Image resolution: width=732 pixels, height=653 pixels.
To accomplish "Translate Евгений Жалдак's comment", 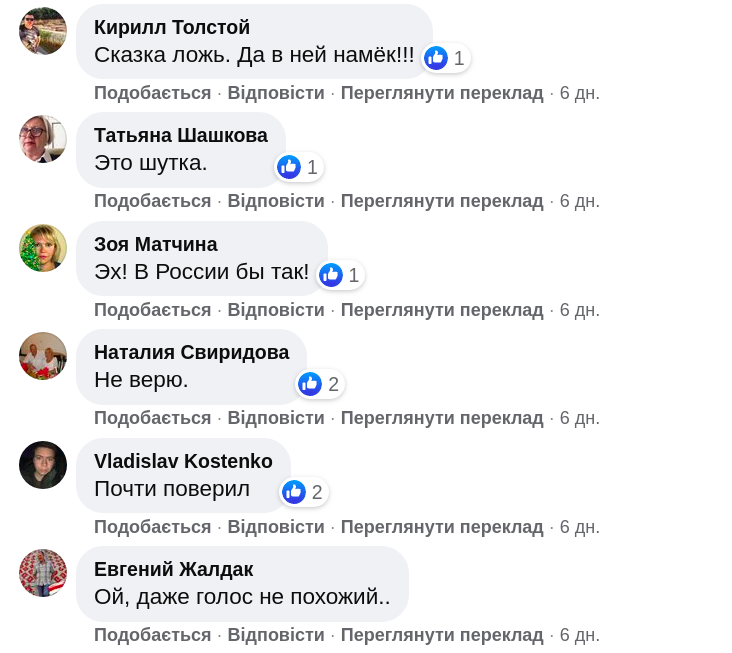I will (x=442, y=635).
